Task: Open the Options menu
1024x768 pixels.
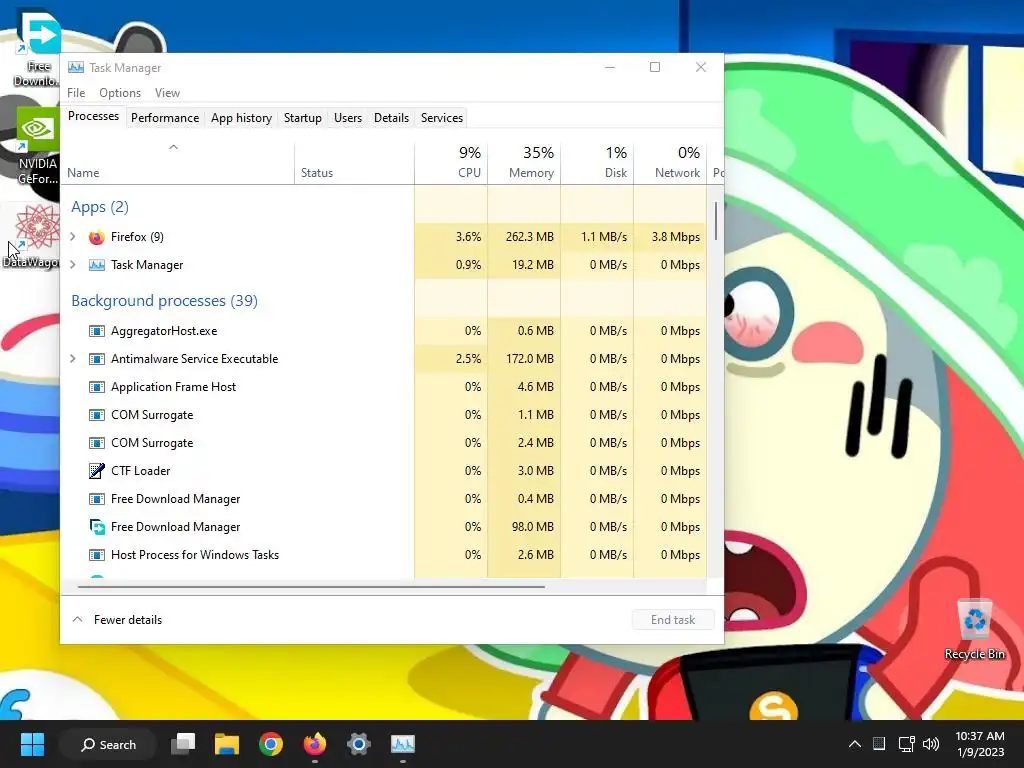Action: pos(120,93)
